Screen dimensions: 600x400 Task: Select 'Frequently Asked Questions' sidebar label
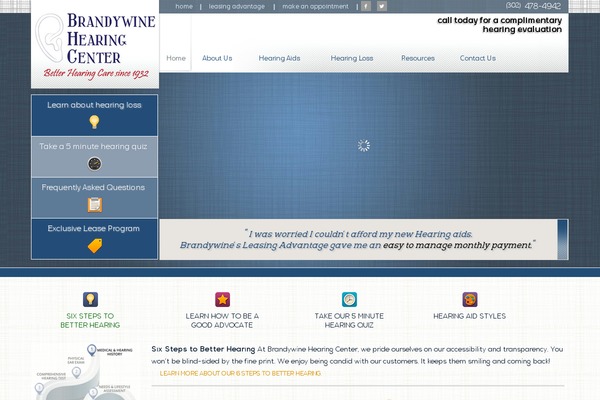pos(93,187)
